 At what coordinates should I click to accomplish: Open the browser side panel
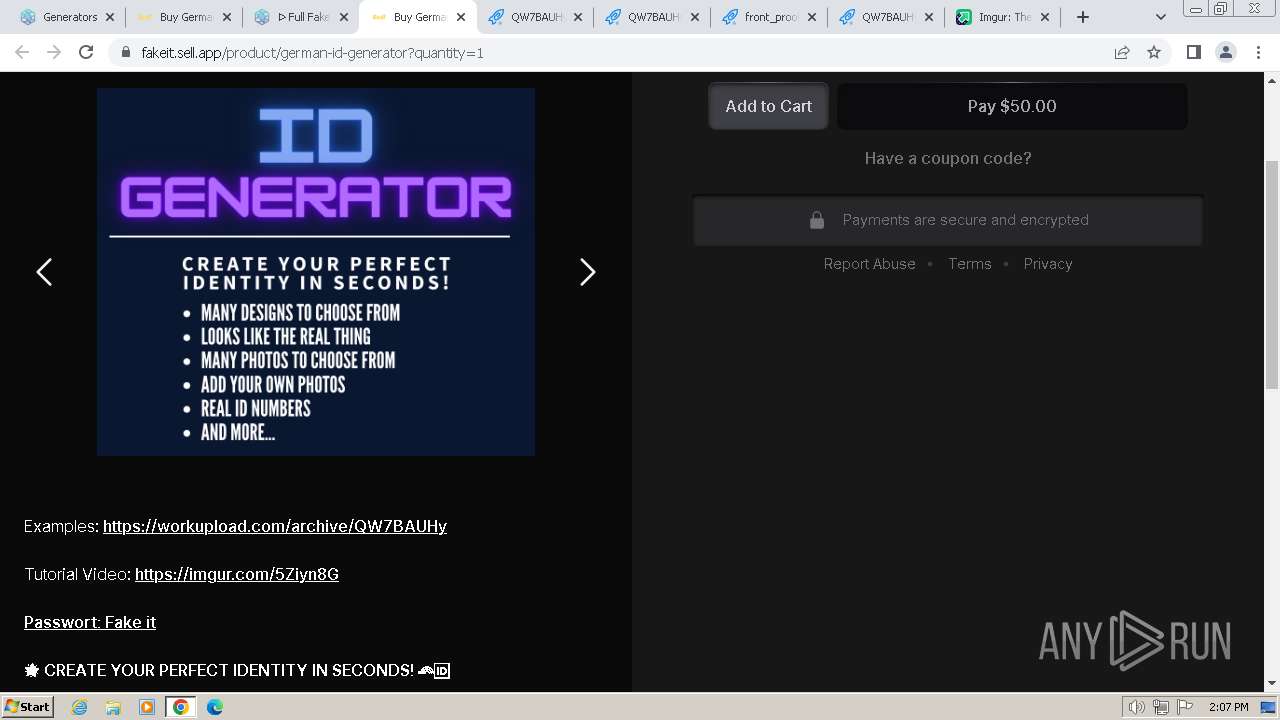coord(1193,52)
